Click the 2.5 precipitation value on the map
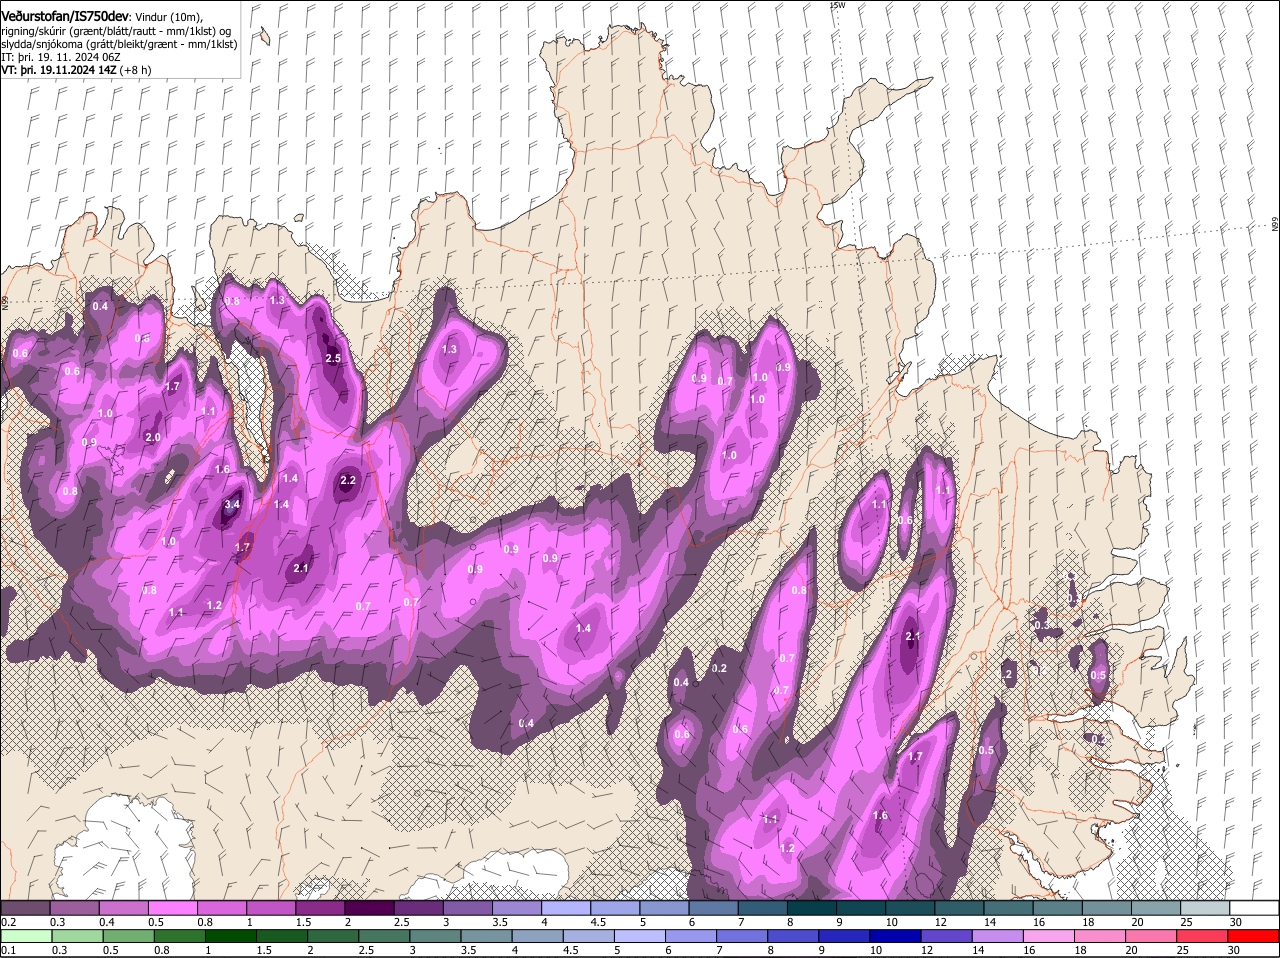Viewport: 1280px width, 958px height. coord(334,358)
